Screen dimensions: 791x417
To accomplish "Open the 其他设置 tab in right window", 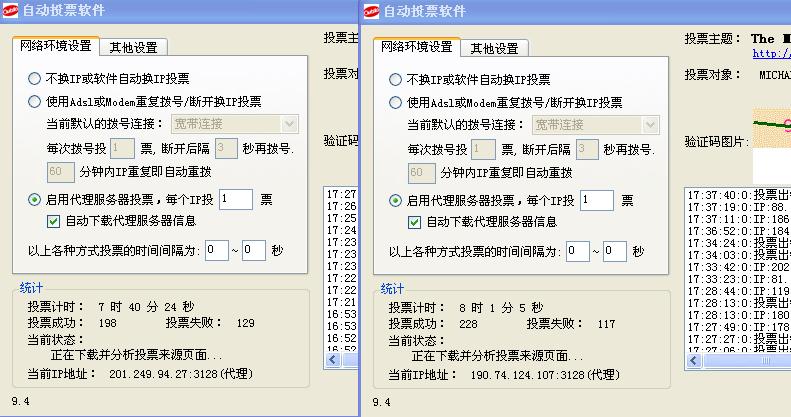I will point(494,48).
